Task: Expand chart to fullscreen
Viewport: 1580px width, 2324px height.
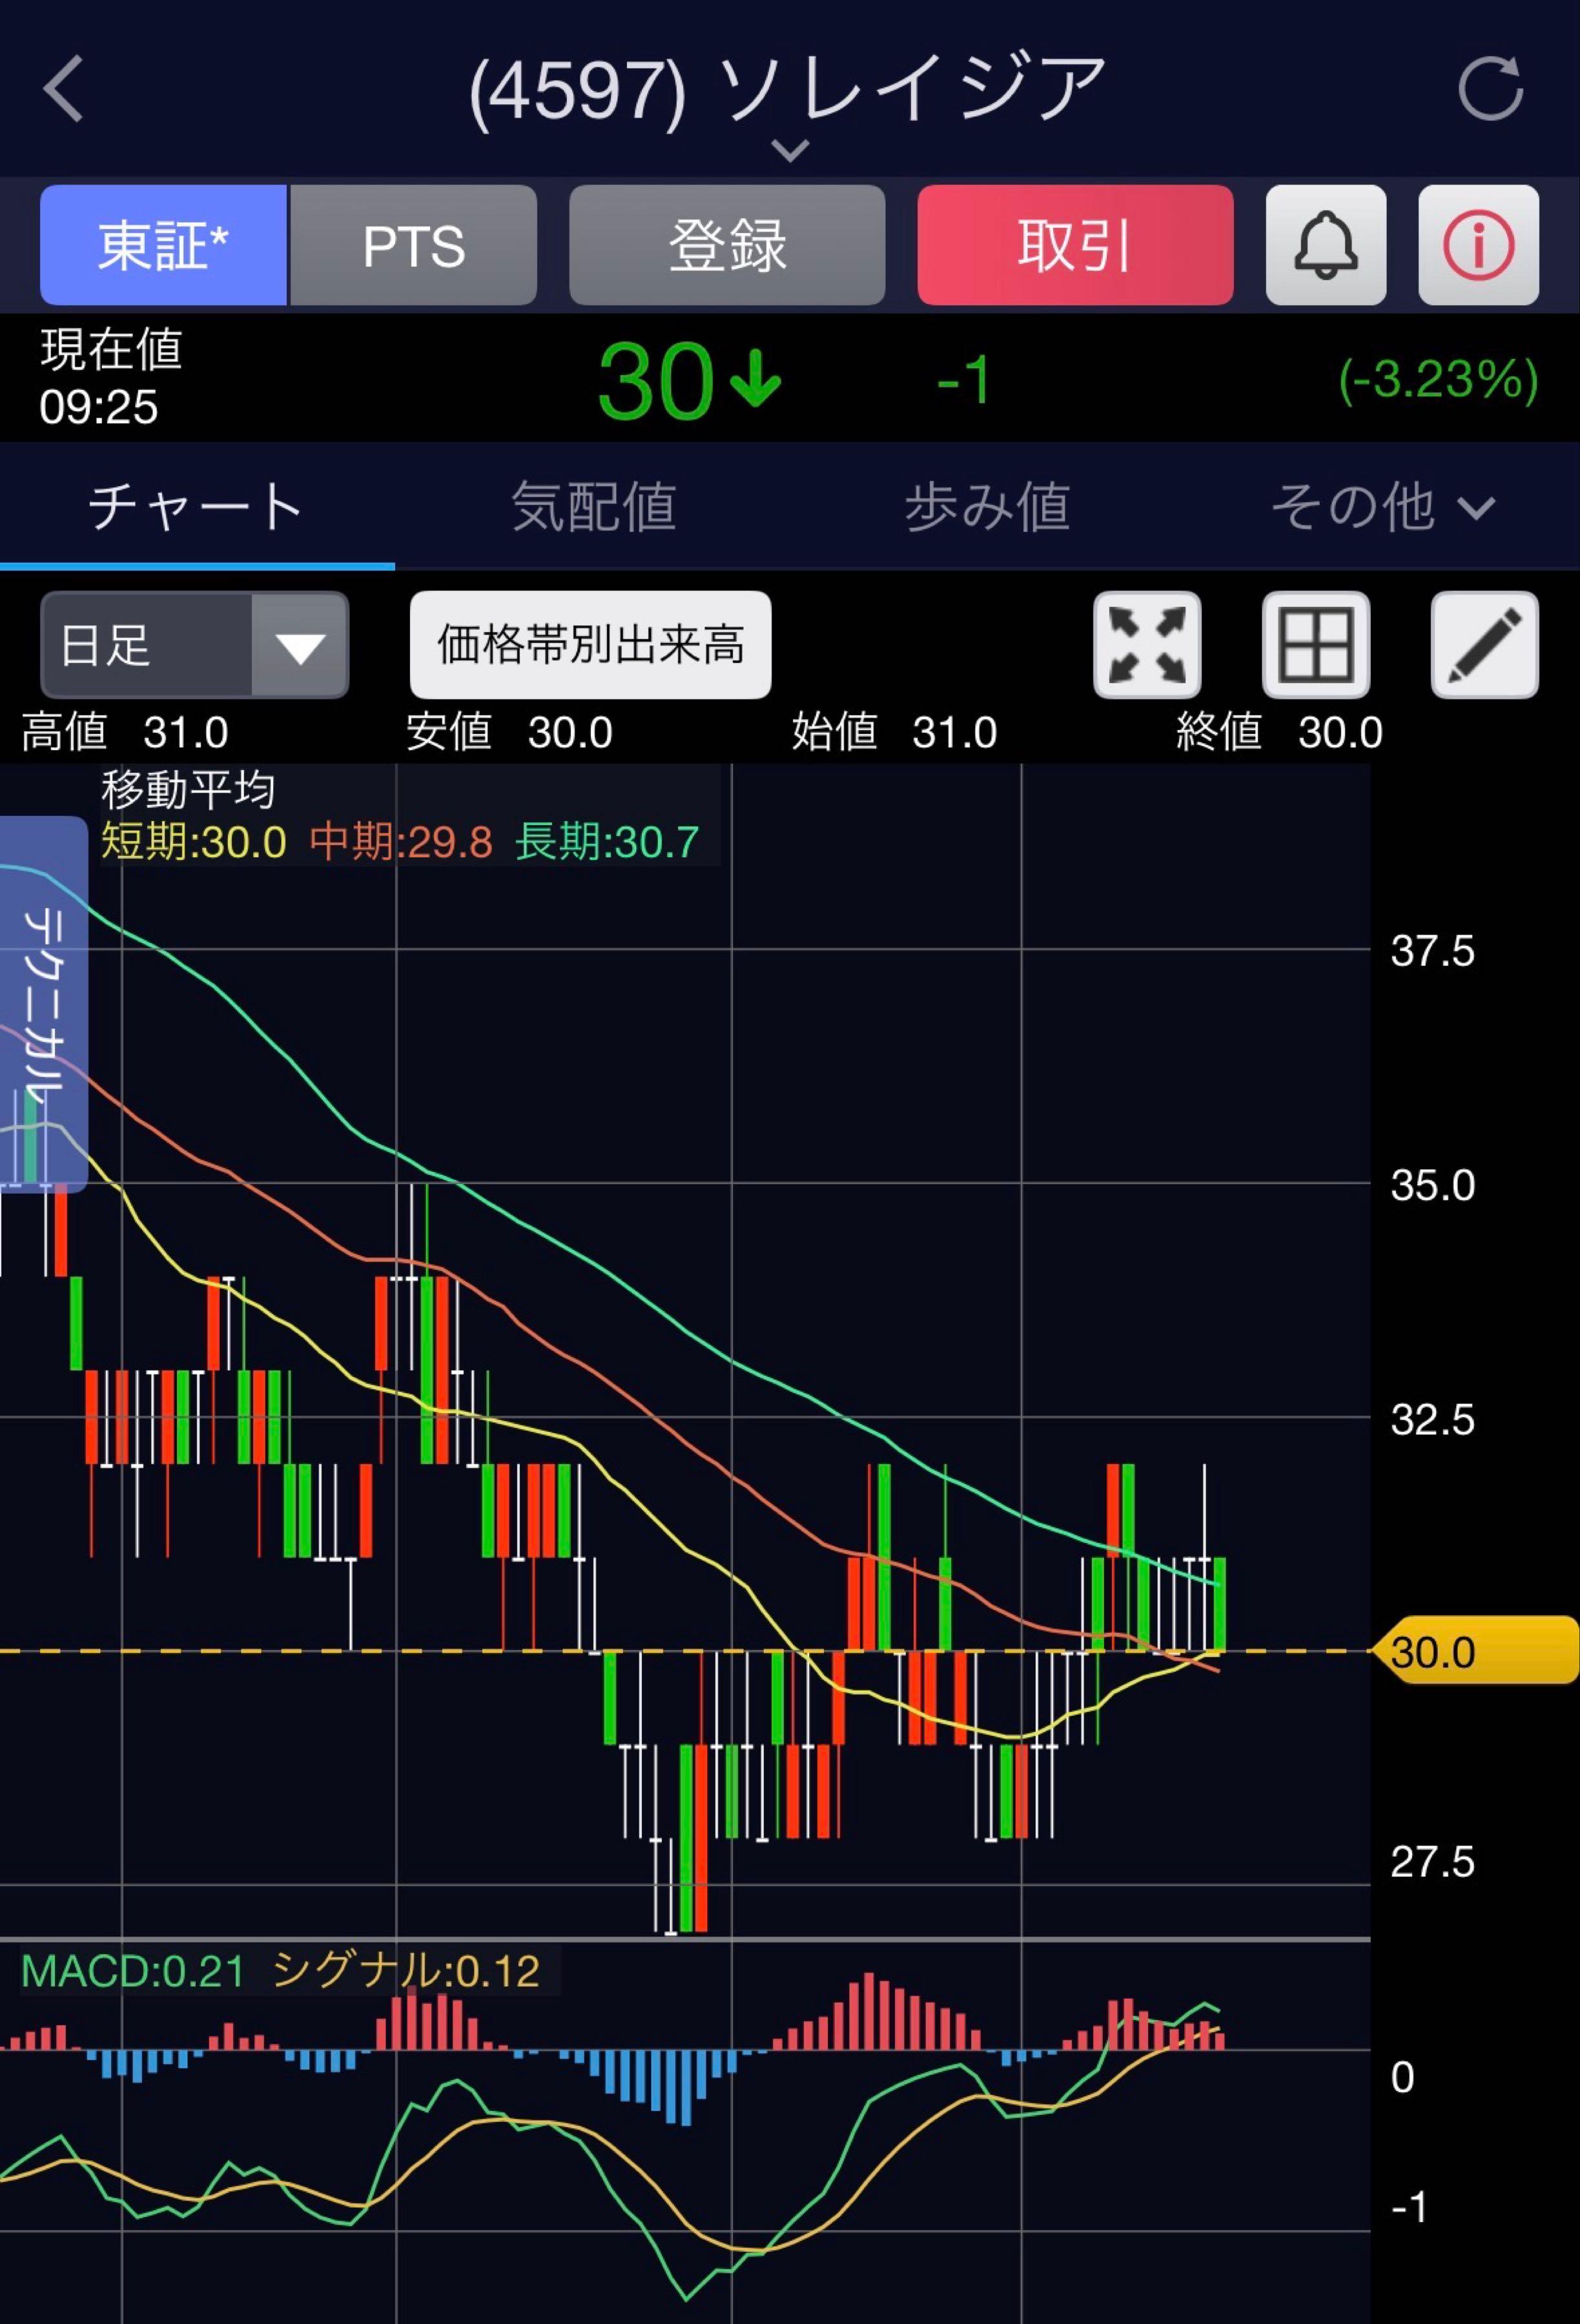Action: pyautogui.click(x=1147, y=645)
